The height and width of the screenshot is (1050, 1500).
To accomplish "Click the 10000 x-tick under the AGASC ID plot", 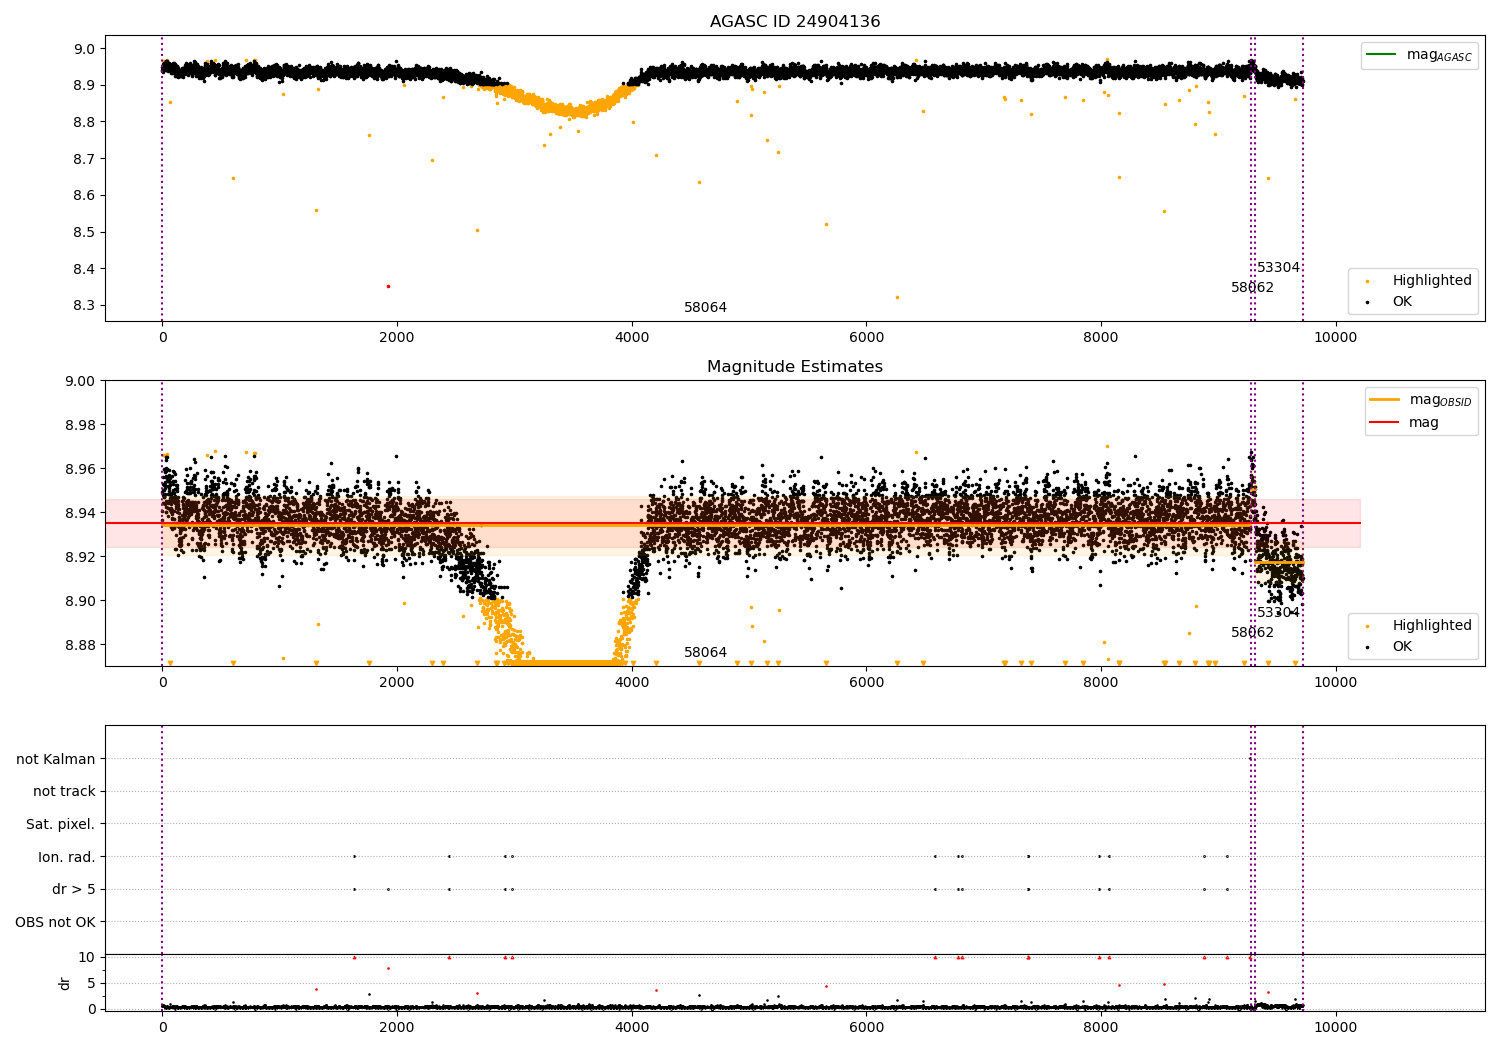I will [1336, 338].
